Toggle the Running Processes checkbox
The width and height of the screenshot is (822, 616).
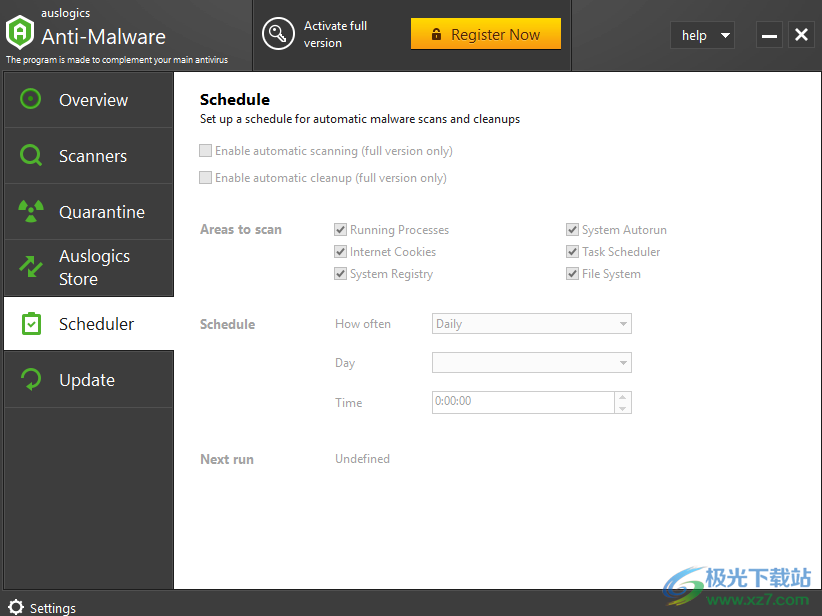pyautogui.click(x=340, y=230)
